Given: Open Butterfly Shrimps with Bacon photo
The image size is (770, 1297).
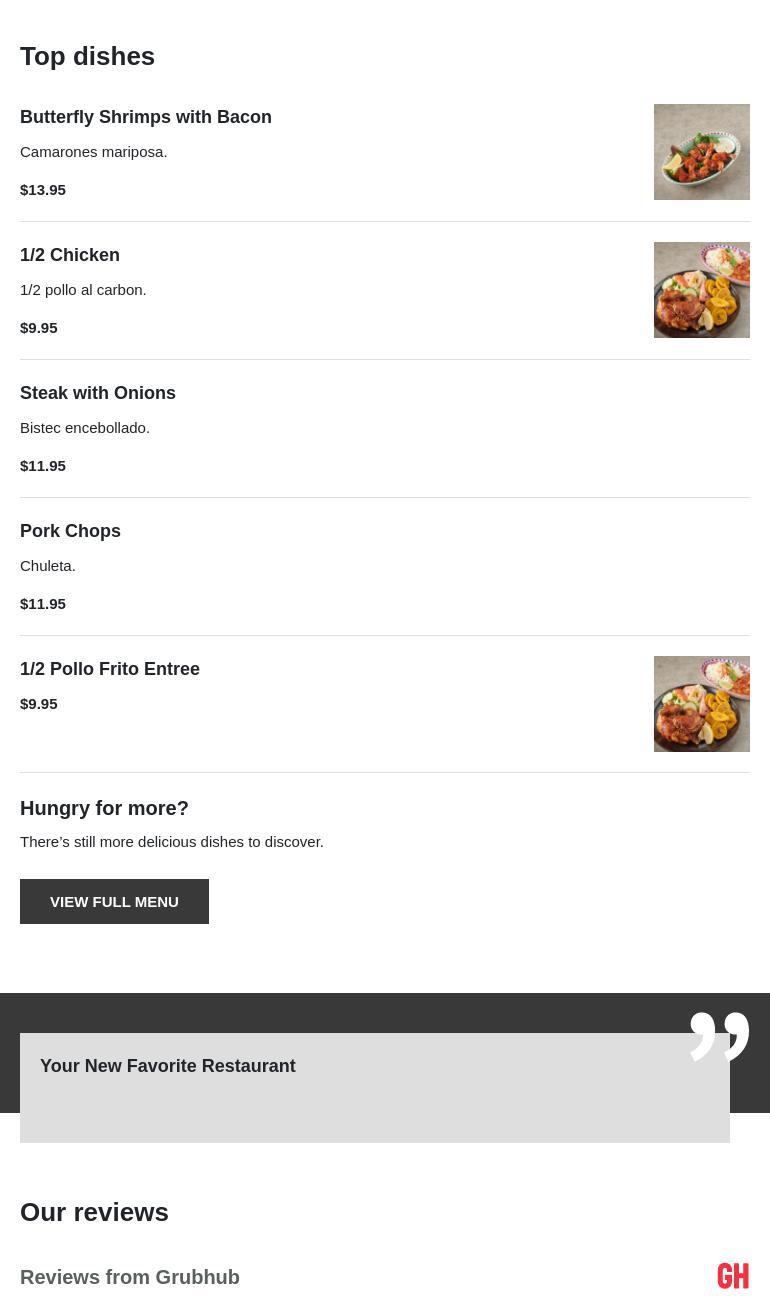Looking at the screenshot, I should (701, 152).
